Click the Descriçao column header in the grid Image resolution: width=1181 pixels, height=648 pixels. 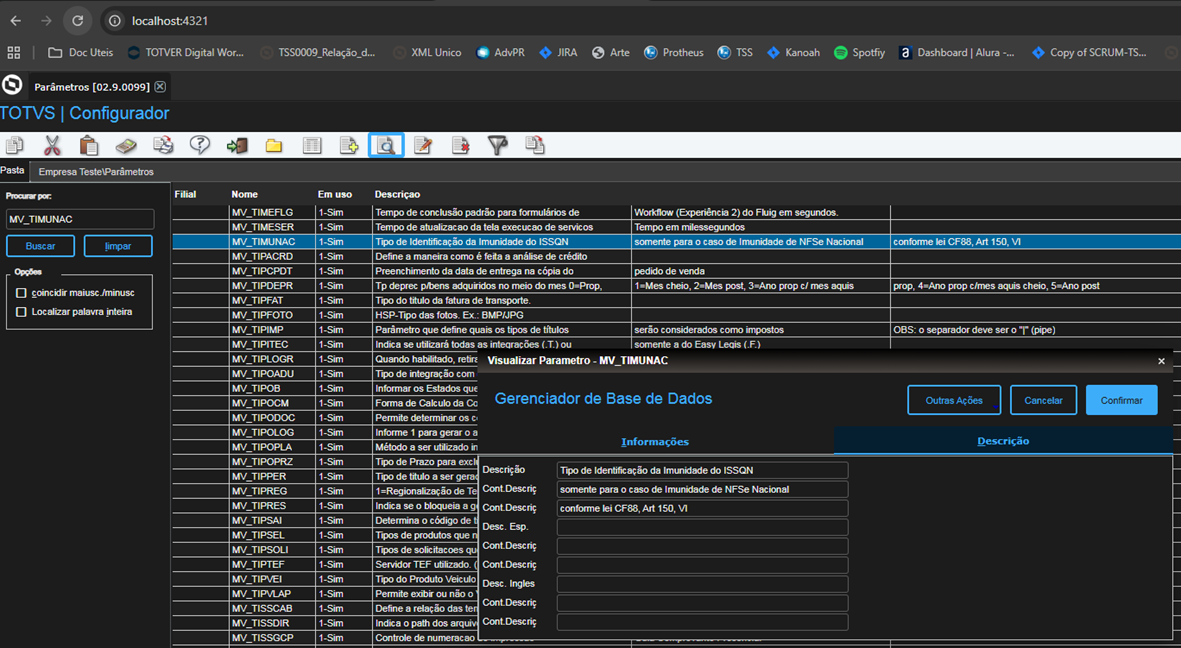398,194
